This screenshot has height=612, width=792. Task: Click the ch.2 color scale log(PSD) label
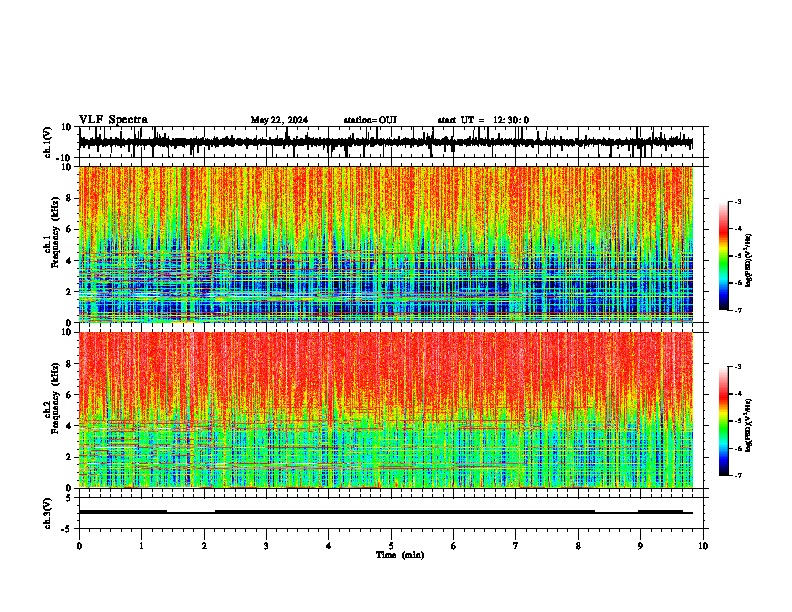[749, 426]
